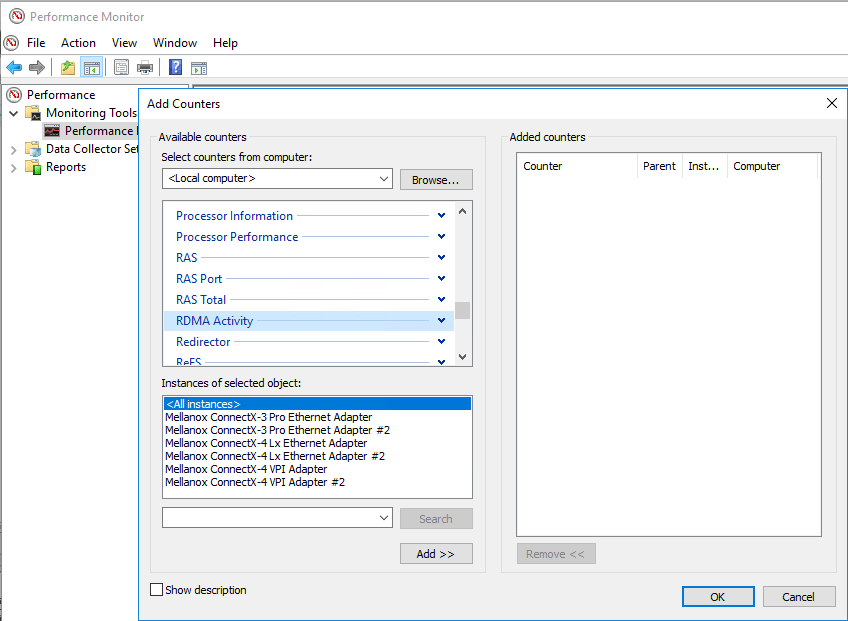Expand the Processor Performance counter group

point(441,236)
